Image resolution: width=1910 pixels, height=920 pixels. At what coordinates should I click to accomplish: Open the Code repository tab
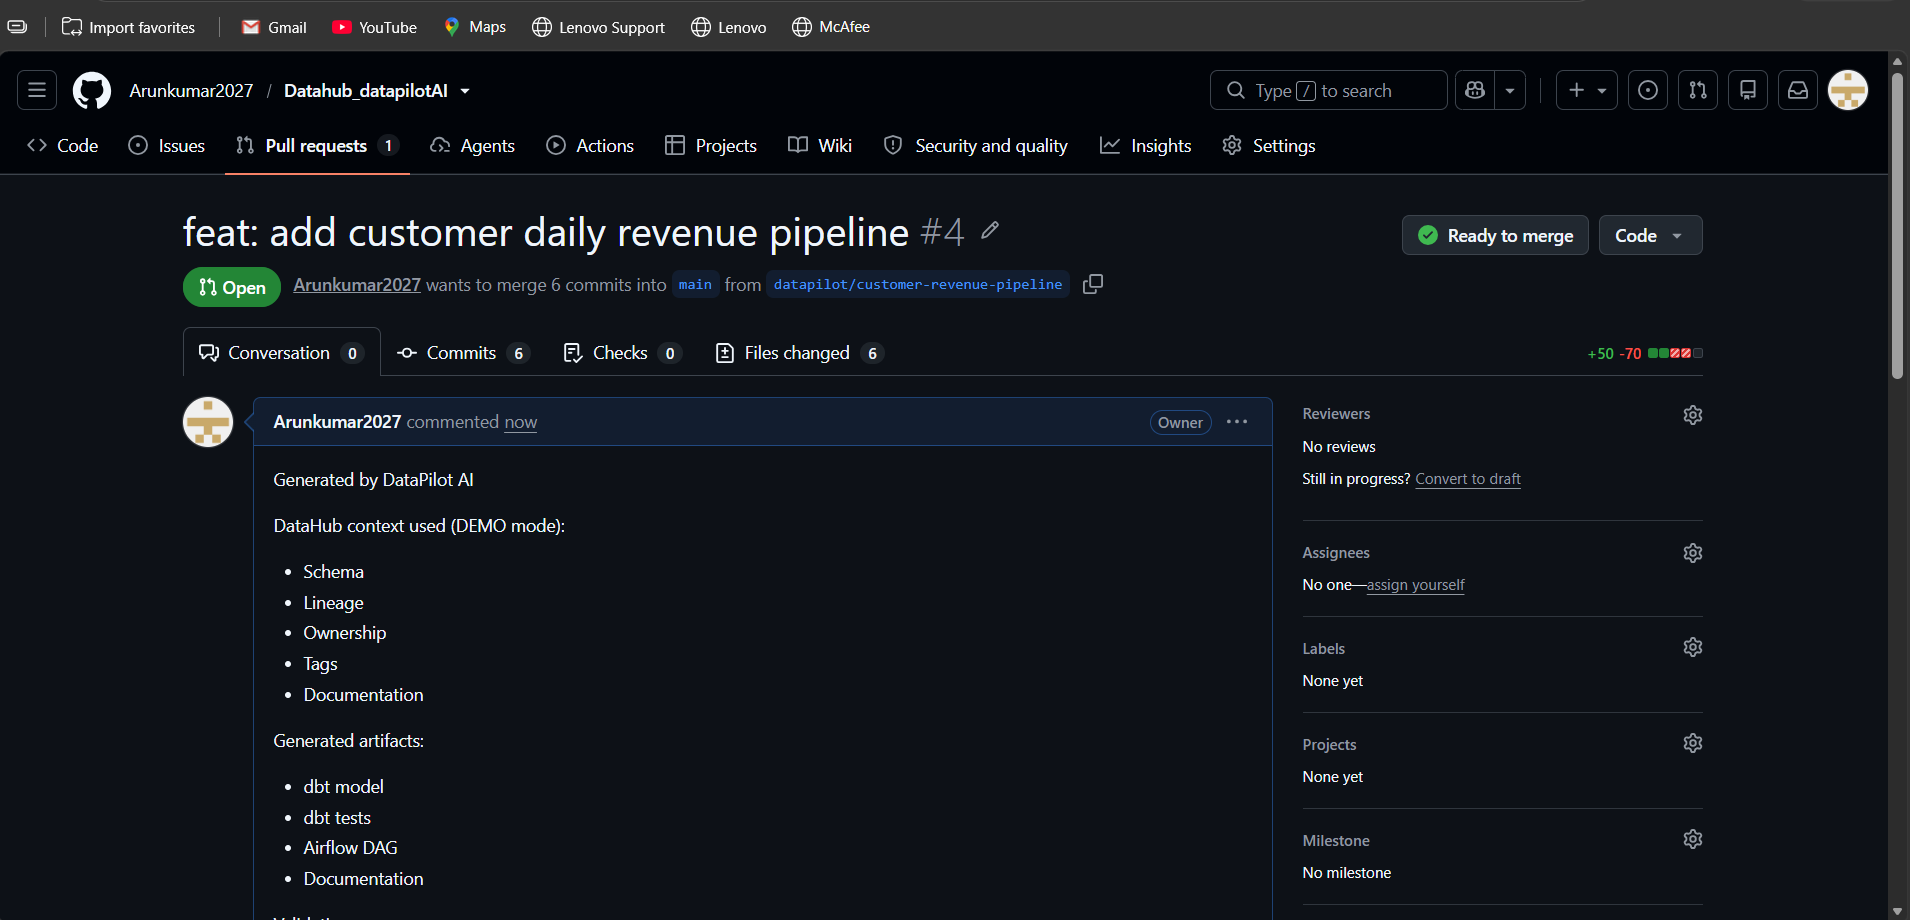(63, 146)
